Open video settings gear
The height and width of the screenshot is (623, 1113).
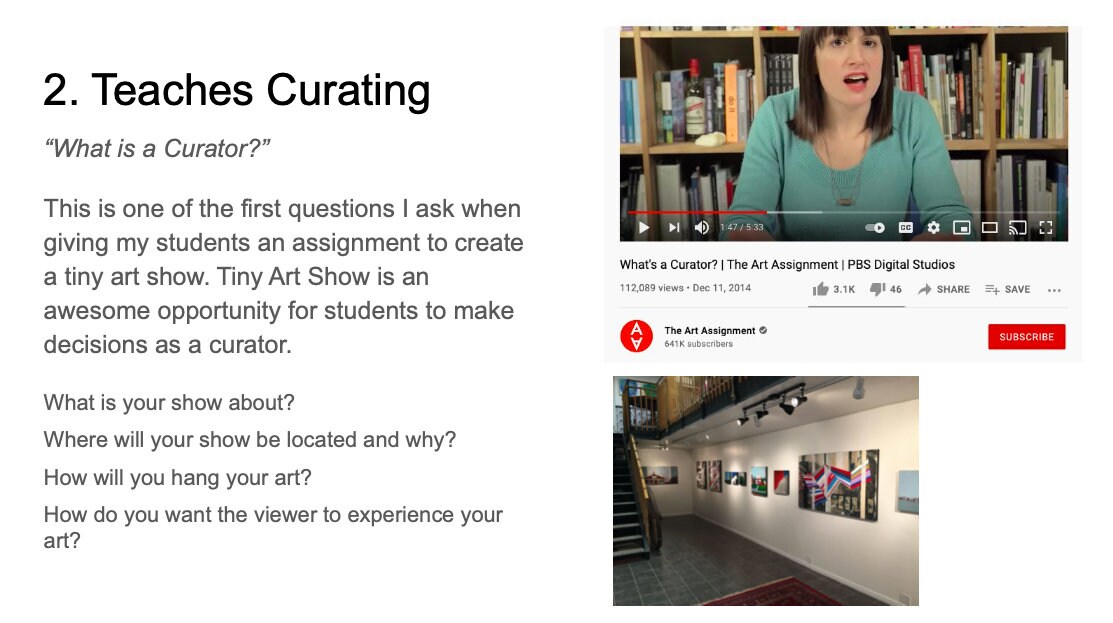point(933,228)
